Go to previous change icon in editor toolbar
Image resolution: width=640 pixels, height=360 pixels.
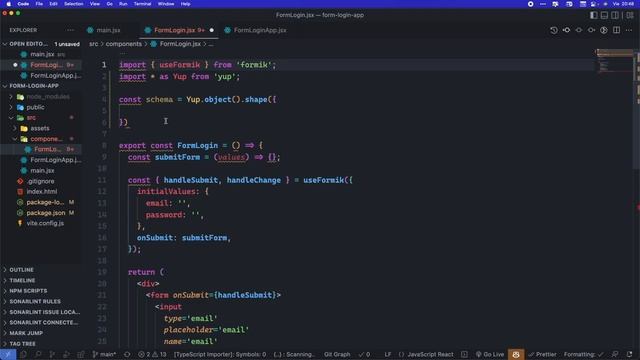pyautogui.click(x=566, y=30)
